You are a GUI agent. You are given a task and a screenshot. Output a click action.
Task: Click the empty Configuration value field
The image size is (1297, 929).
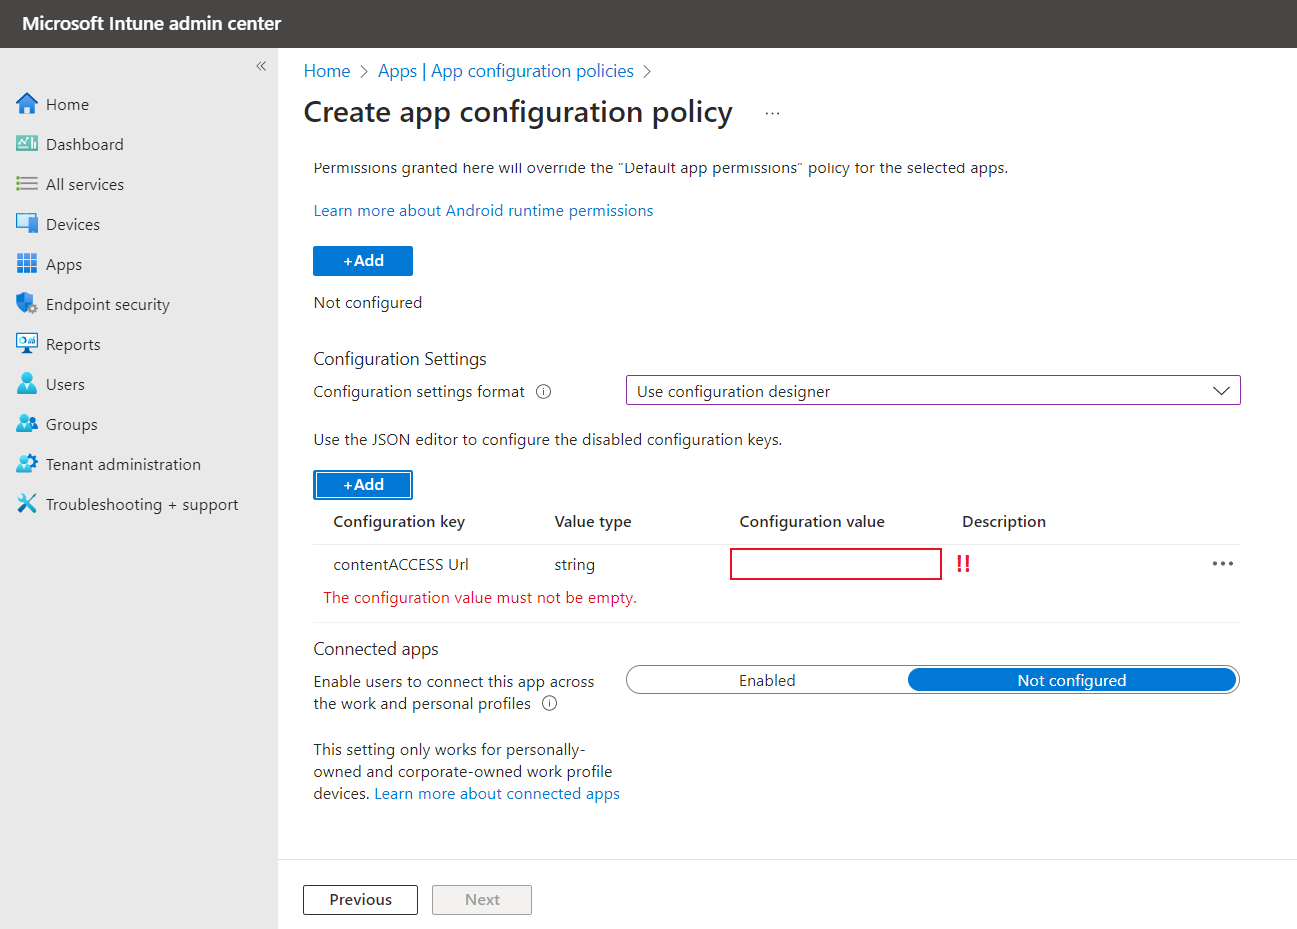tap(835, 564)
